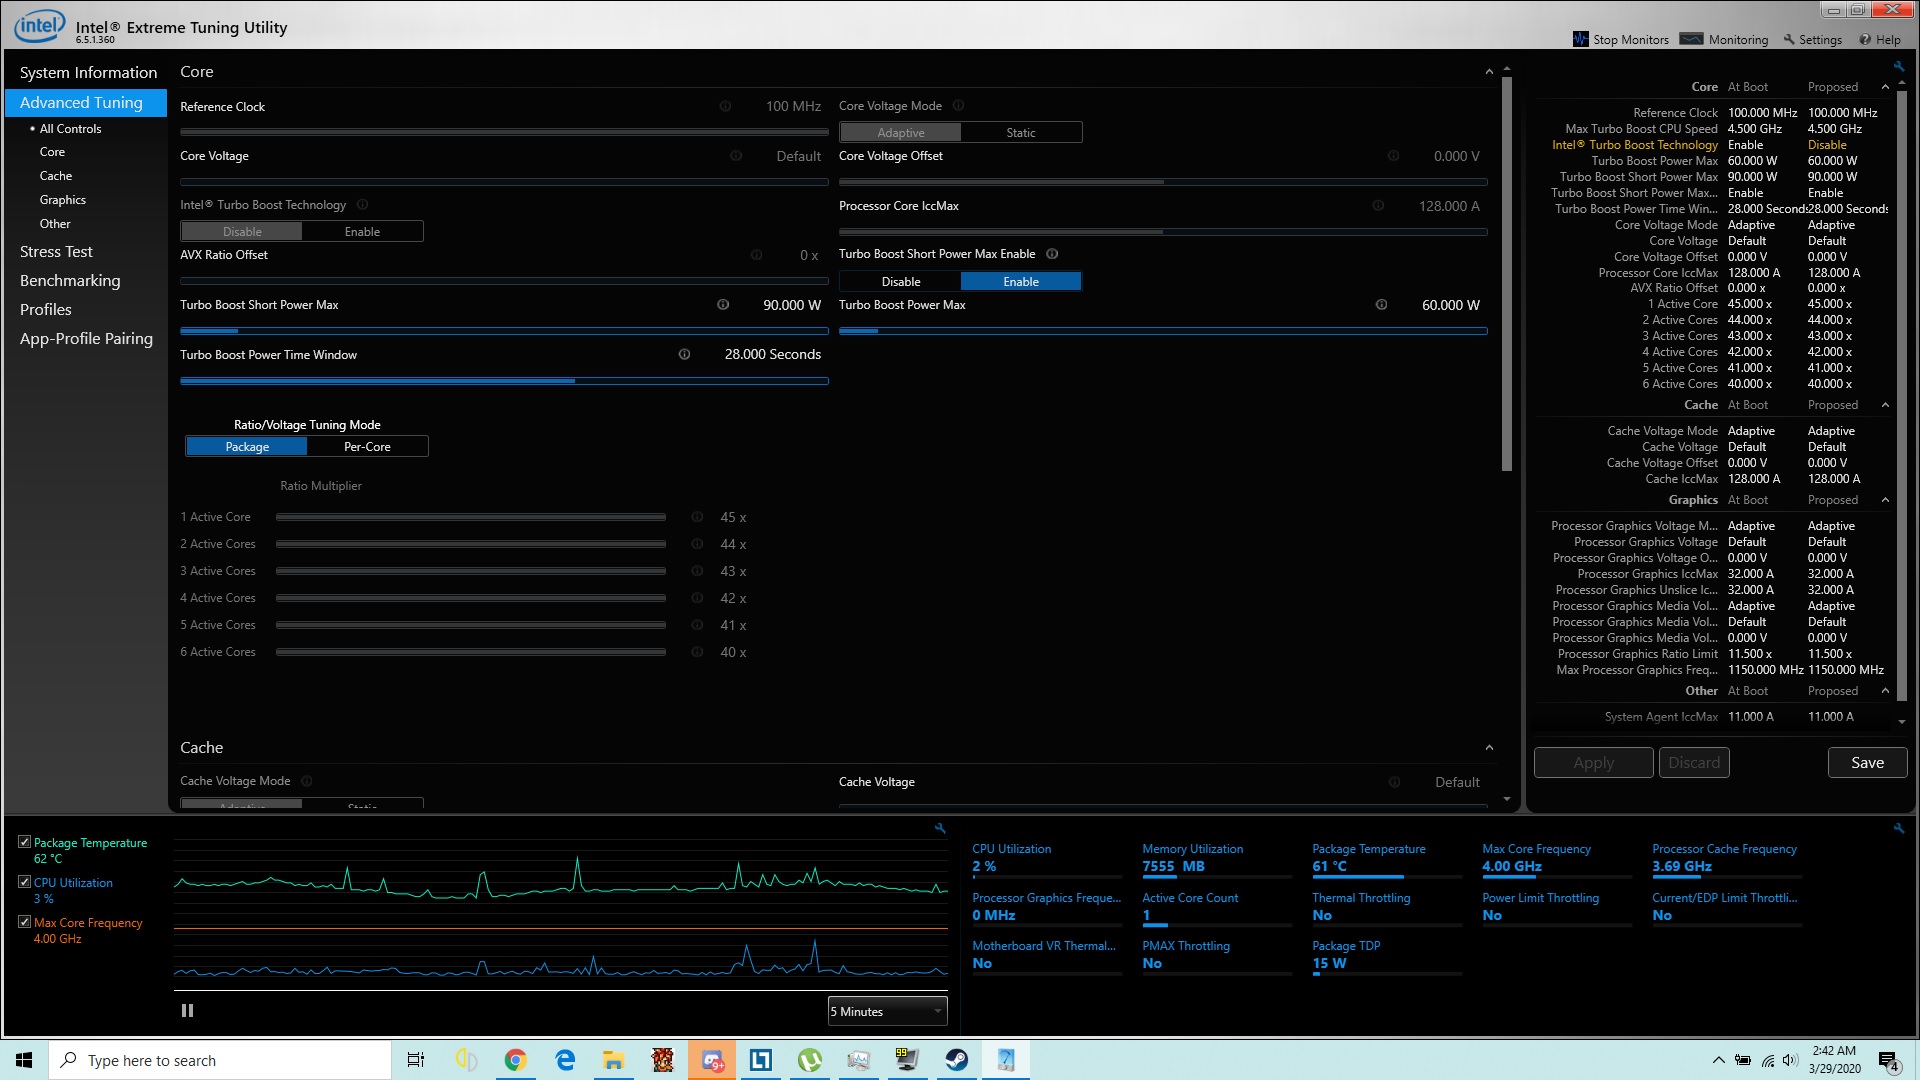Click the Discard button
Viewport: 1920px width, 1080px height.
1694,763
